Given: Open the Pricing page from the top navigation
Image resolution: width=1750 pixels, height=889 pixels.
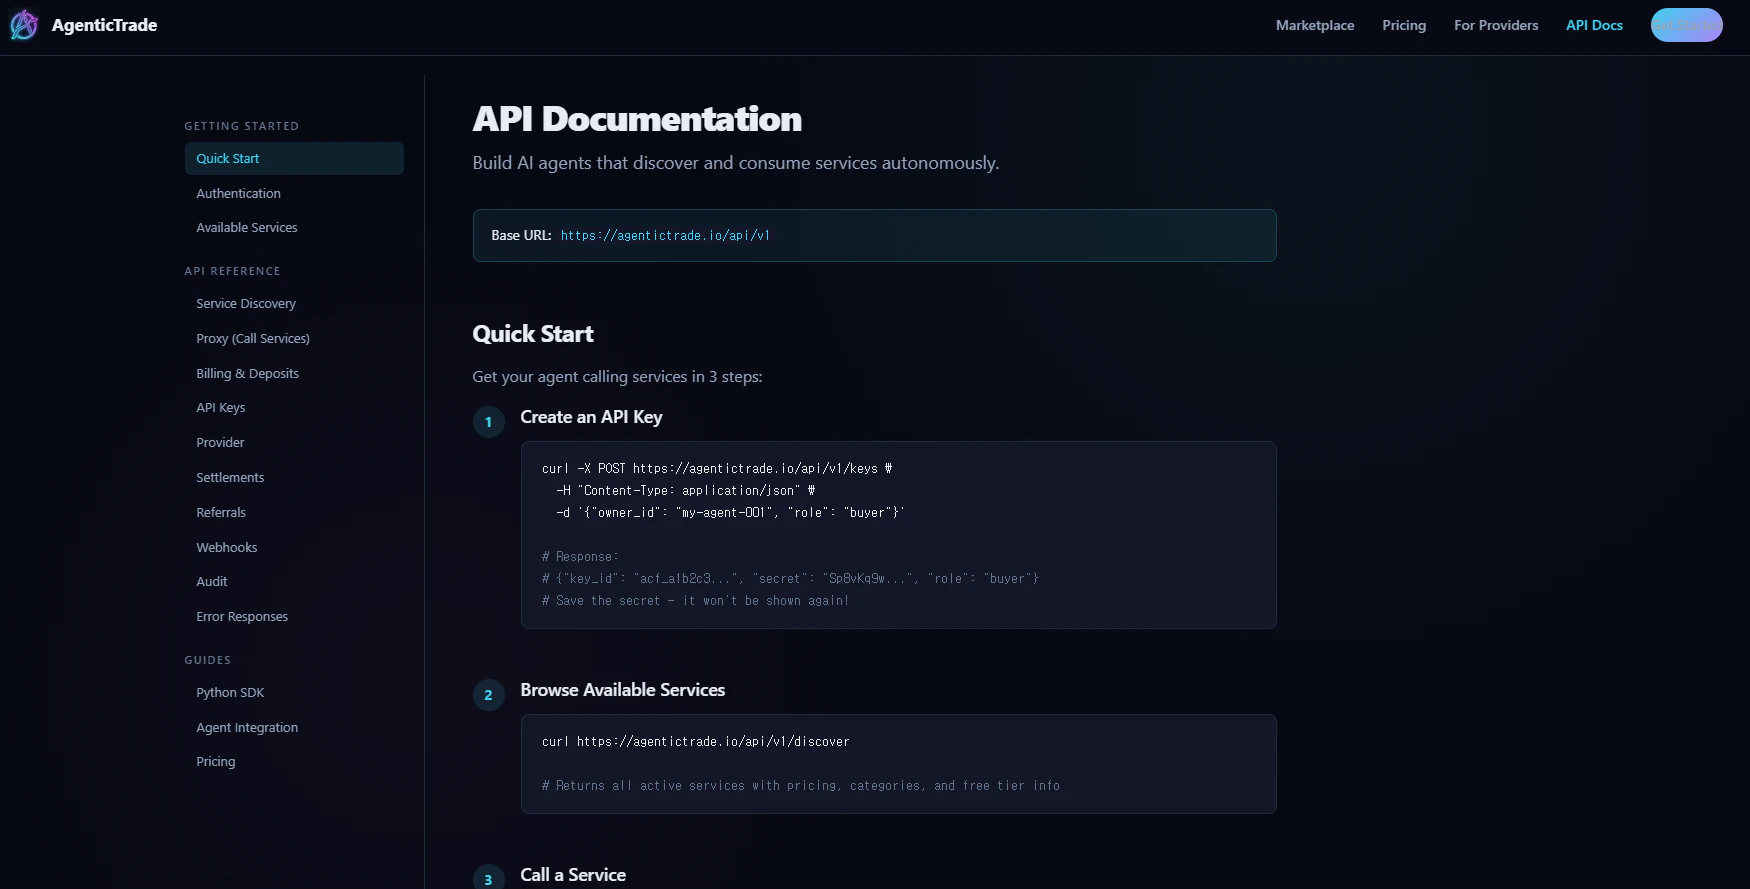Looking at the screenshot, I should [1403, 25].
